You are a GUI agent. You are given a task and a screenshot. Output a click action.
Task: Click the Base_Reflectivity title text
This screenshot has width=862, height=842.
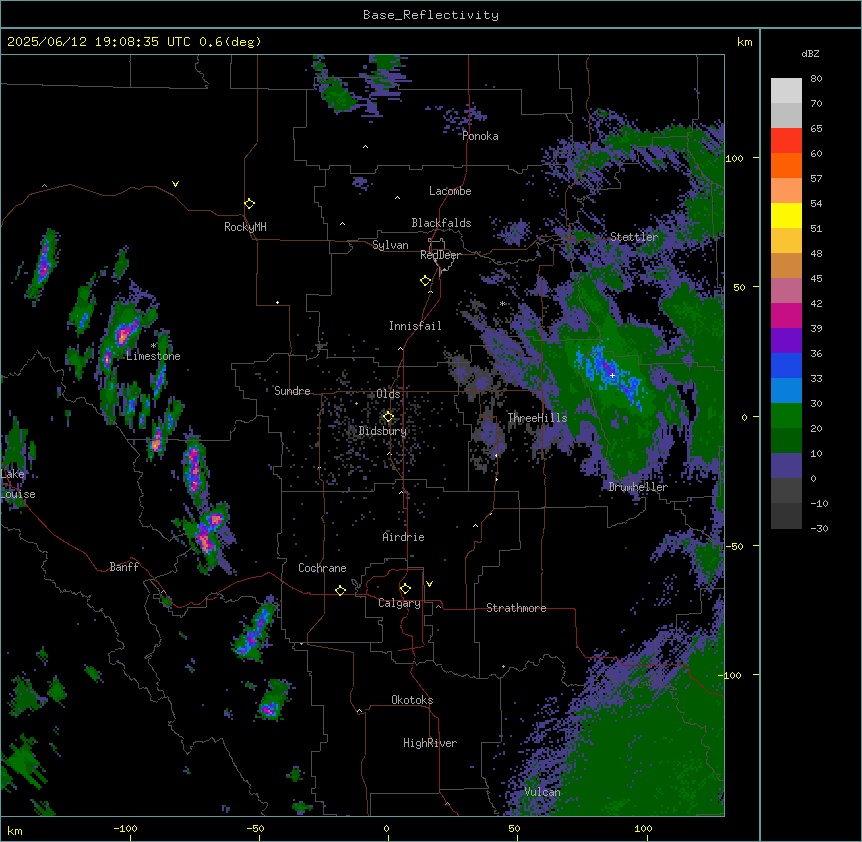431,15
